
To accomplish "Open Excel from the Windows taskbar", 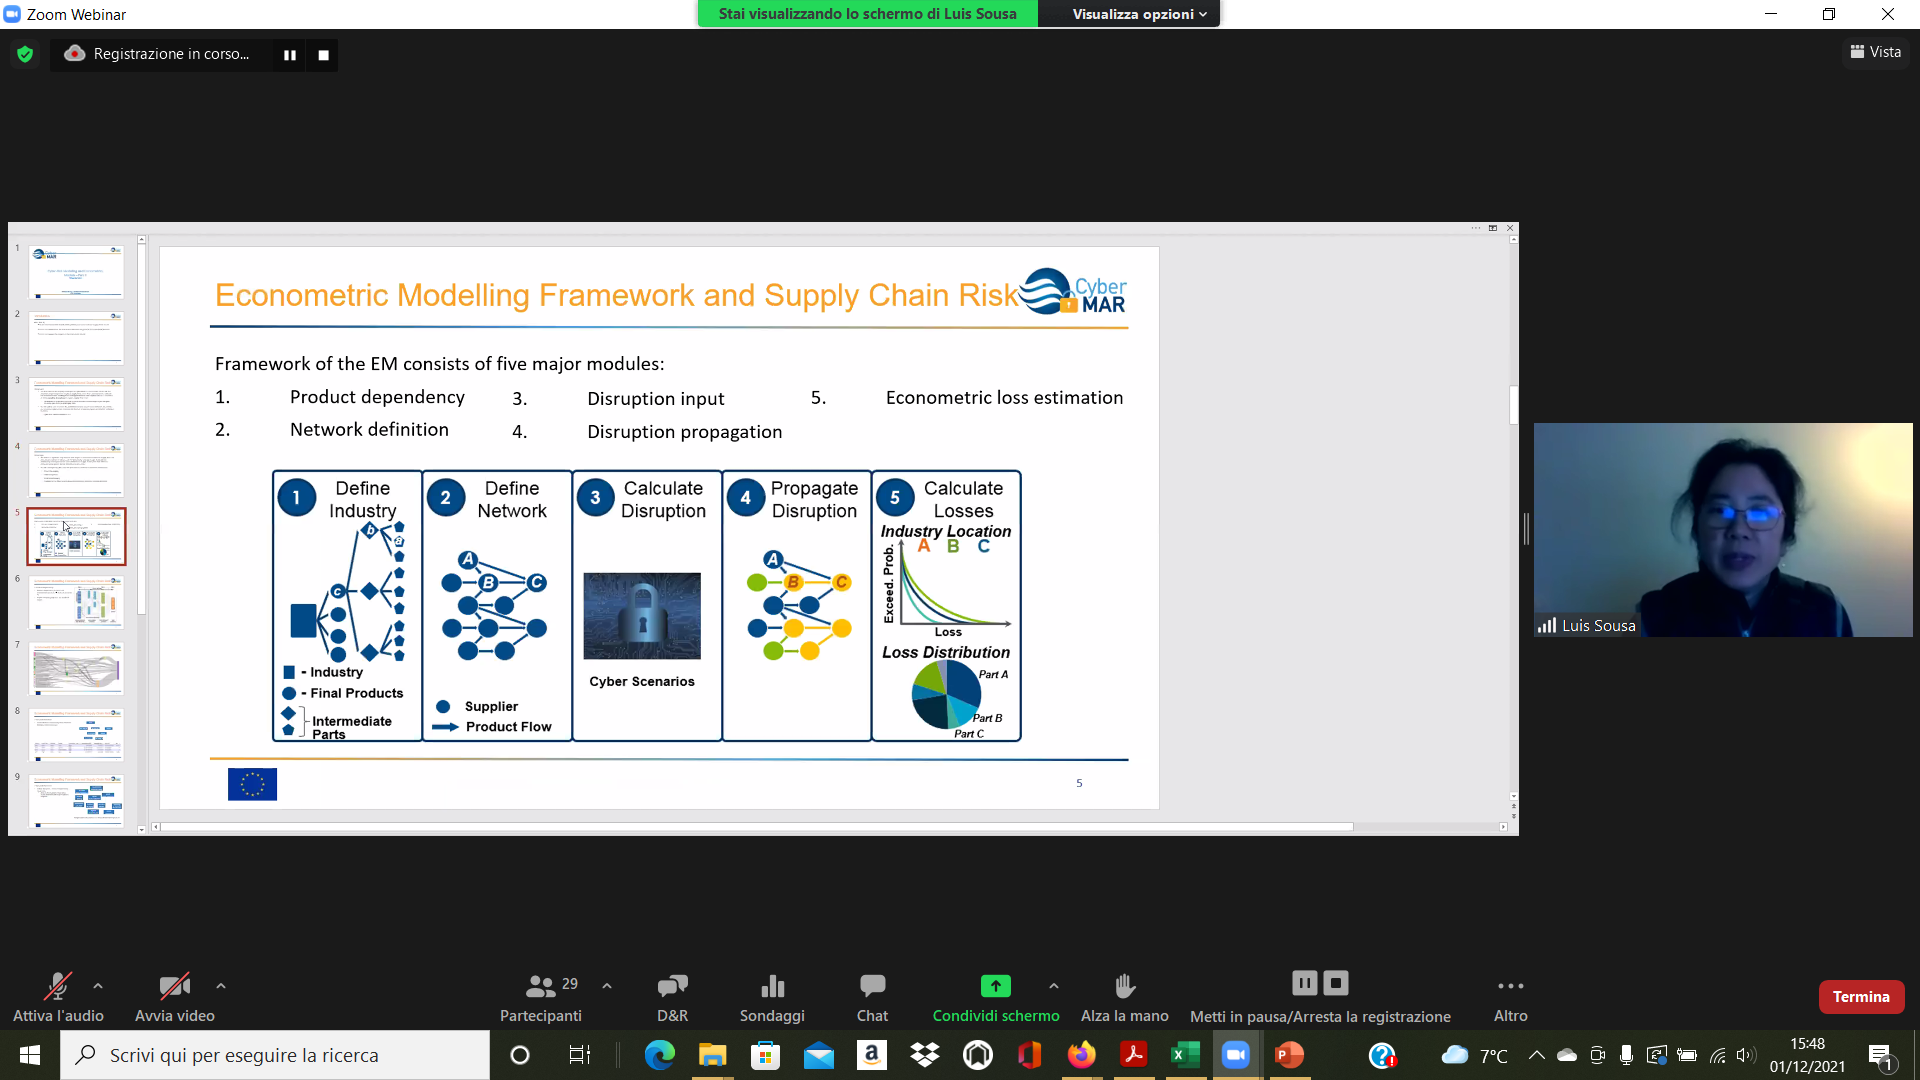I will [1185, 1055].
